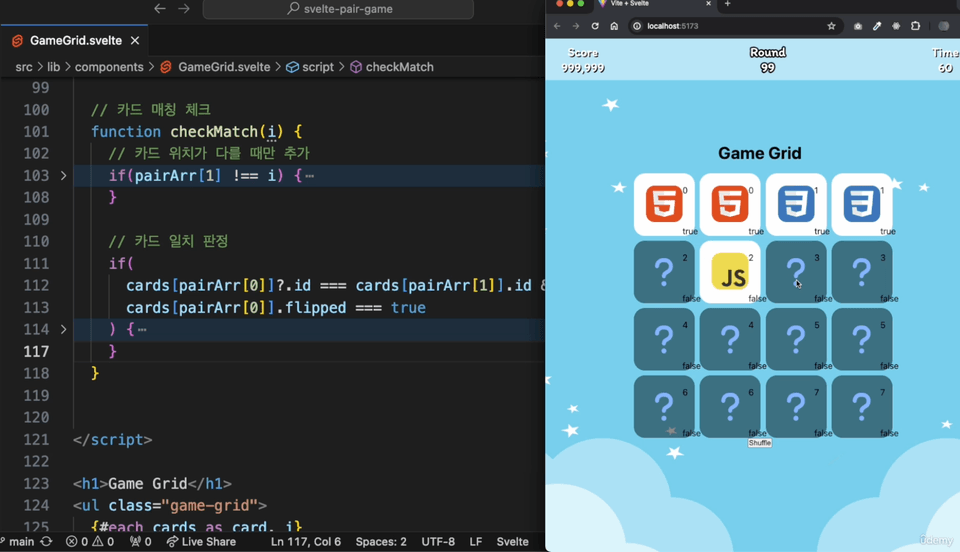Open the checkMatch breadcrumb
960x552 pixels.
[392, 67]
